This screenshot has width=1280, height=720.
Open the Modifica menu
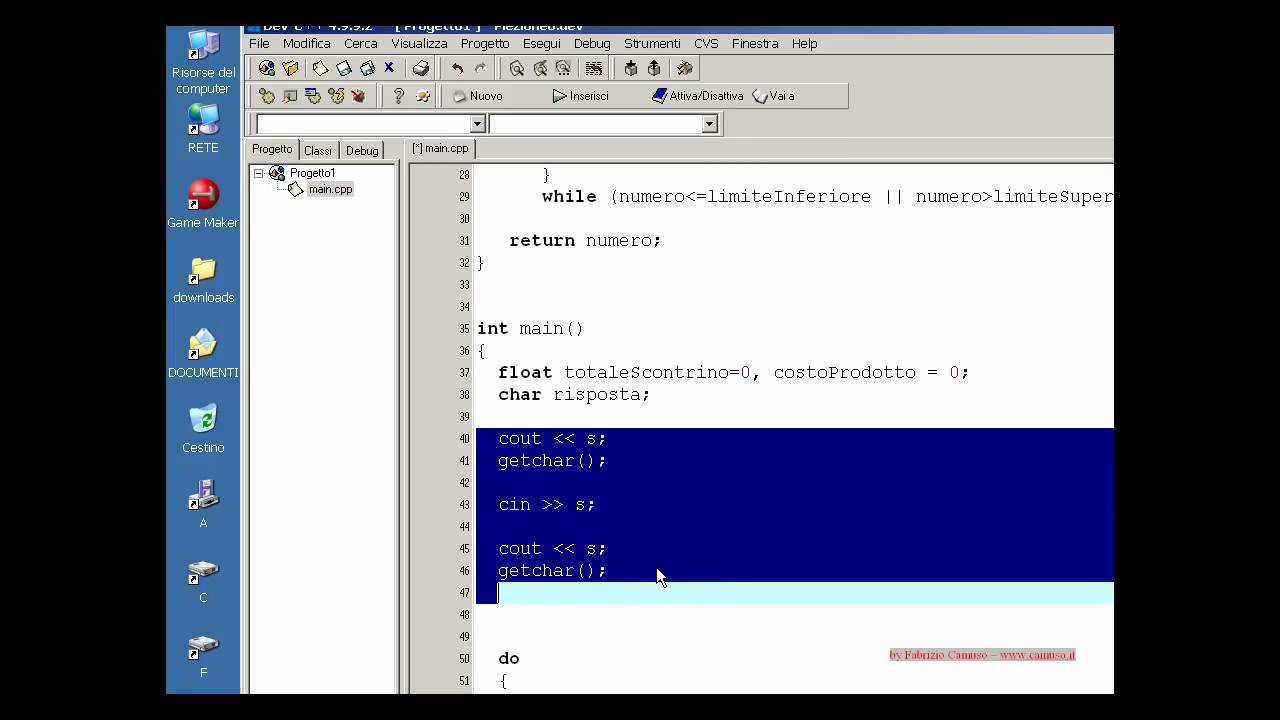pos(306,43)
